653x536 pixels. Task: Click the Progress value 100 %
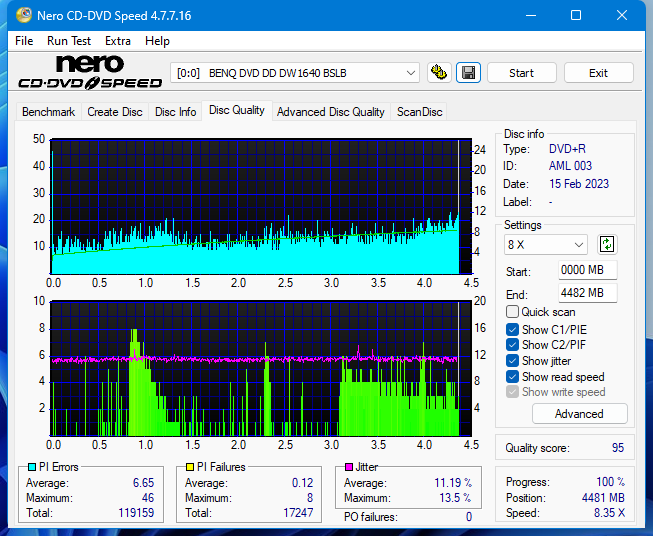point(611,482)
